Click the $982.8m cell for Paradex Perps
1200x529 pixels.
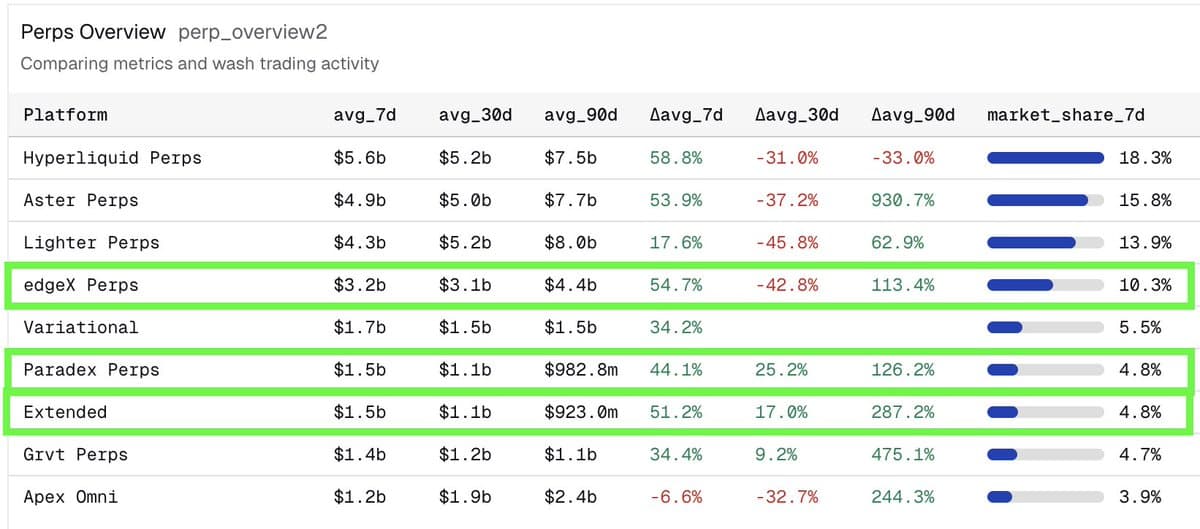[581, 370]
